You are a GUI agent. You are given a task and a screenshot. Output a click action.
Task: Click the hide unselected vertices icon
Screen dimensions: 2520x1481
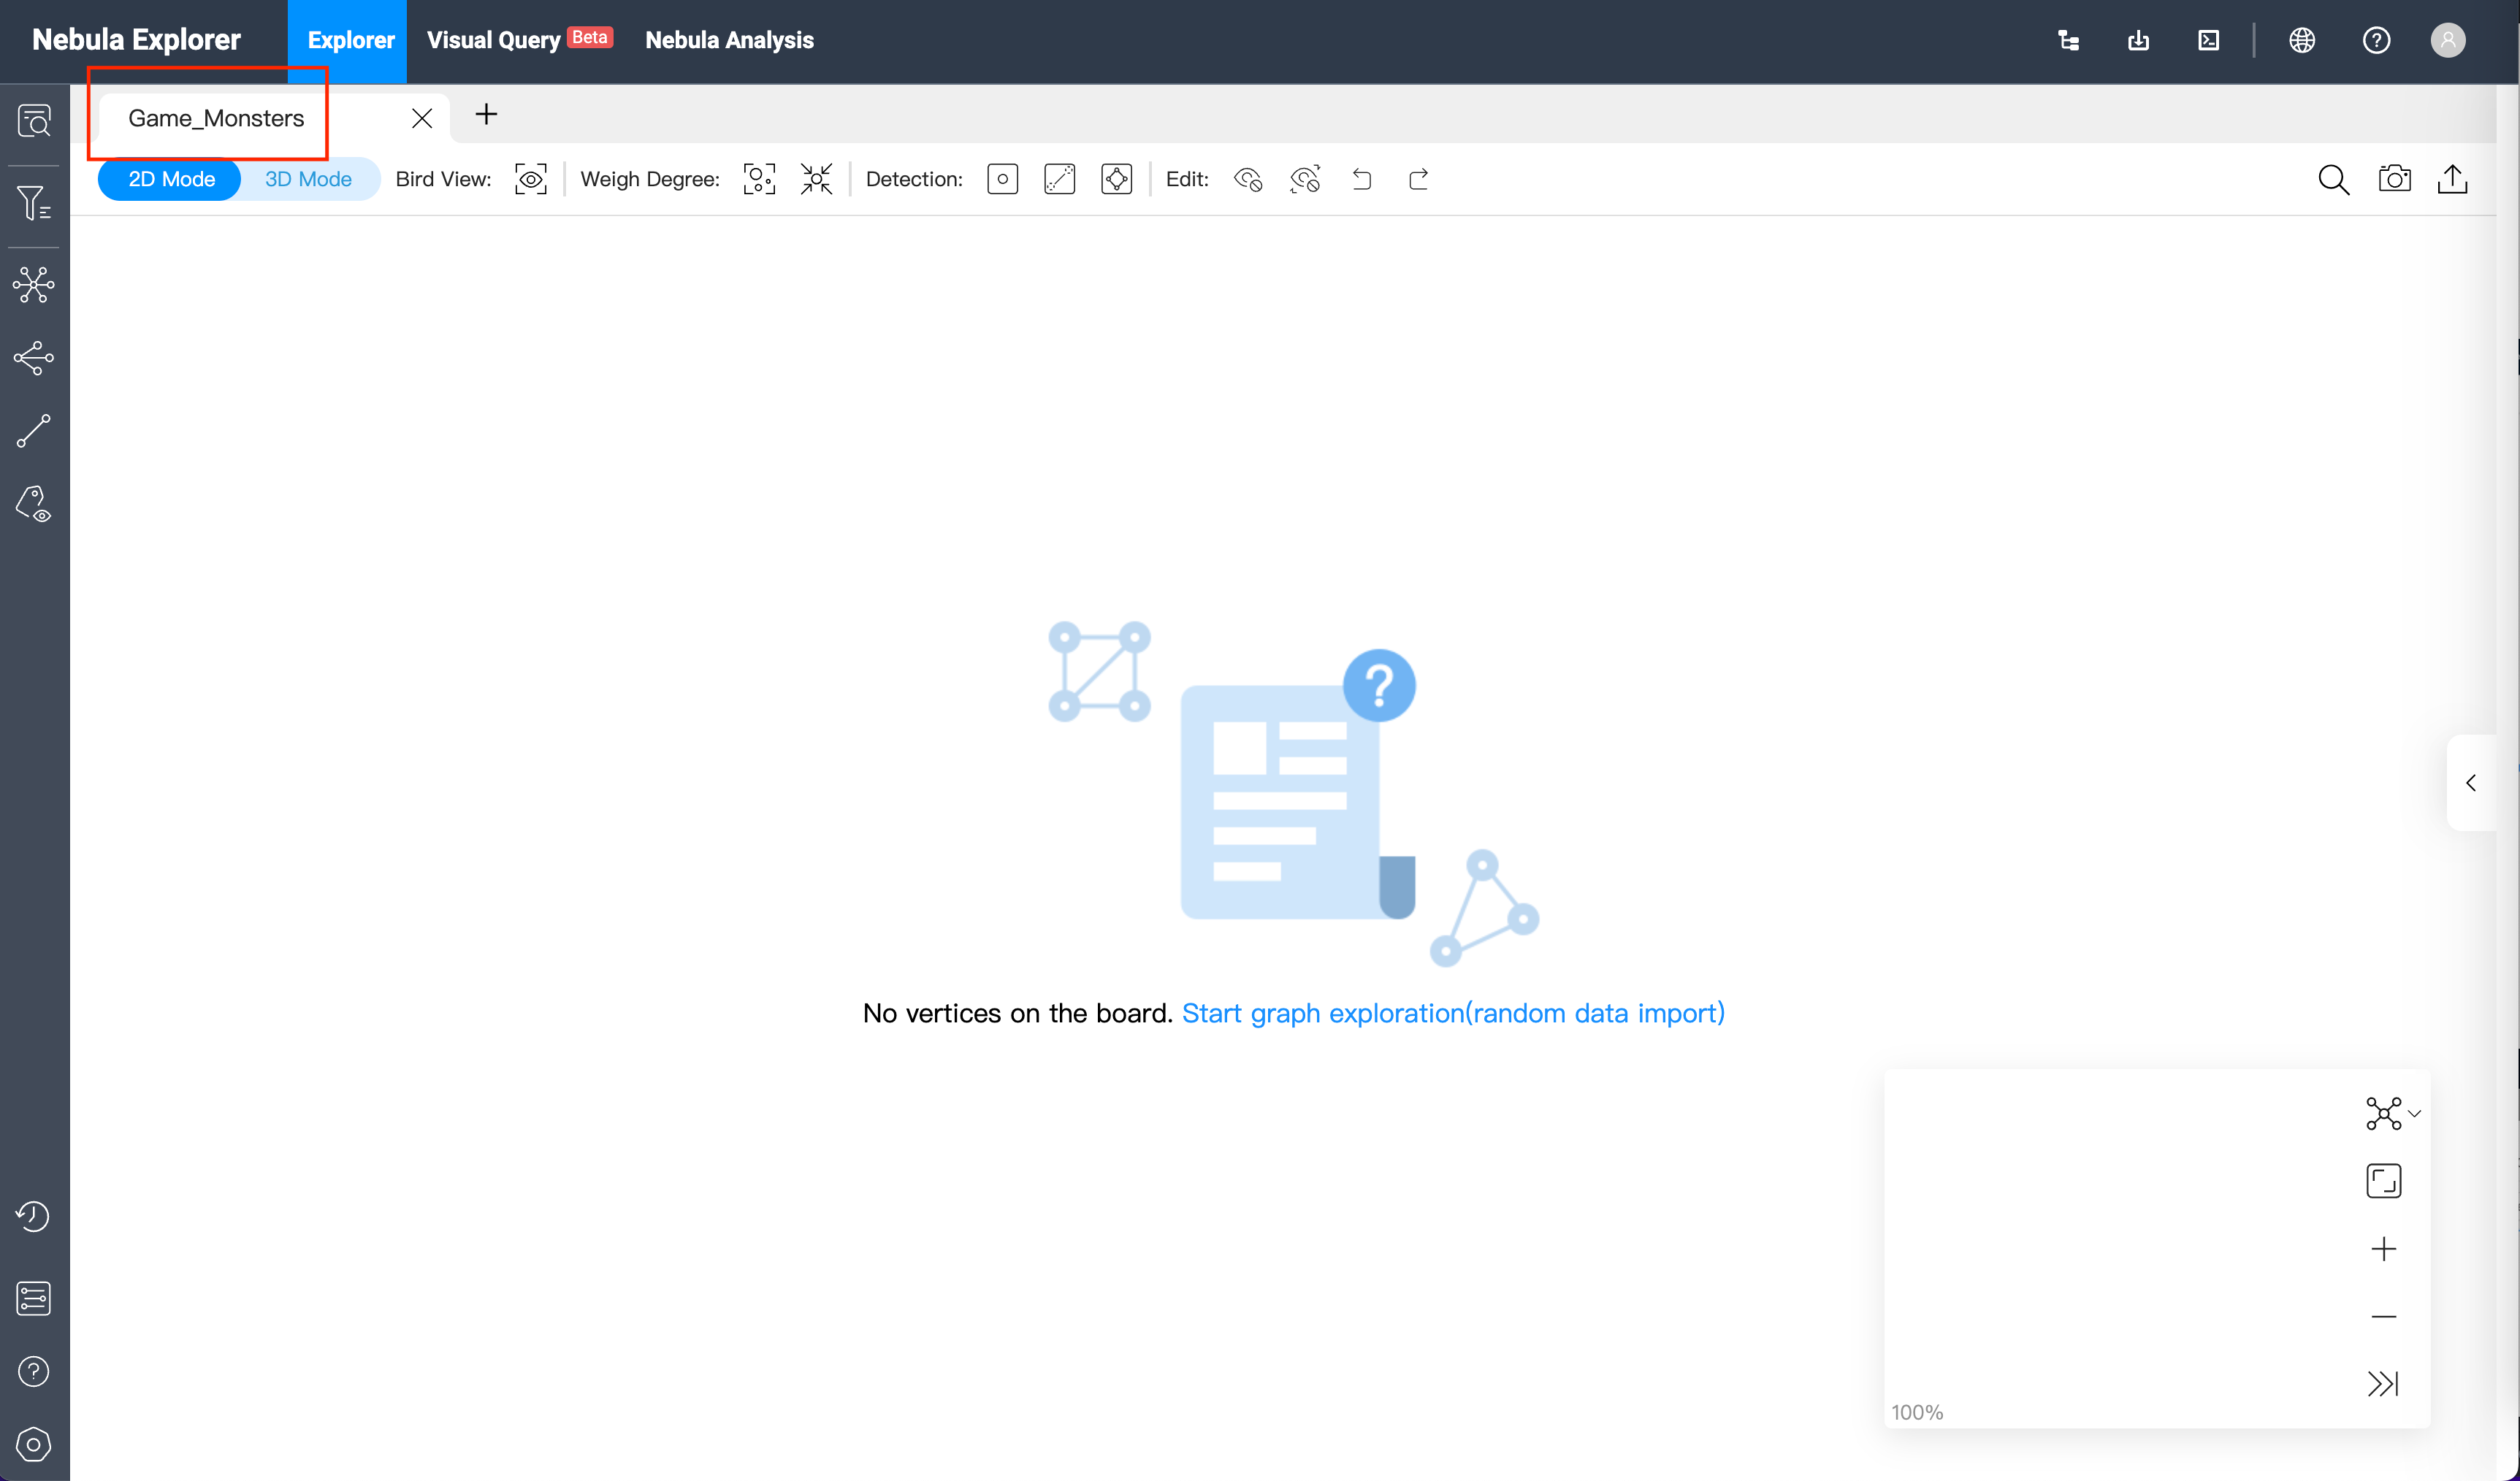pyautogui.click(x=1305, y=180)
